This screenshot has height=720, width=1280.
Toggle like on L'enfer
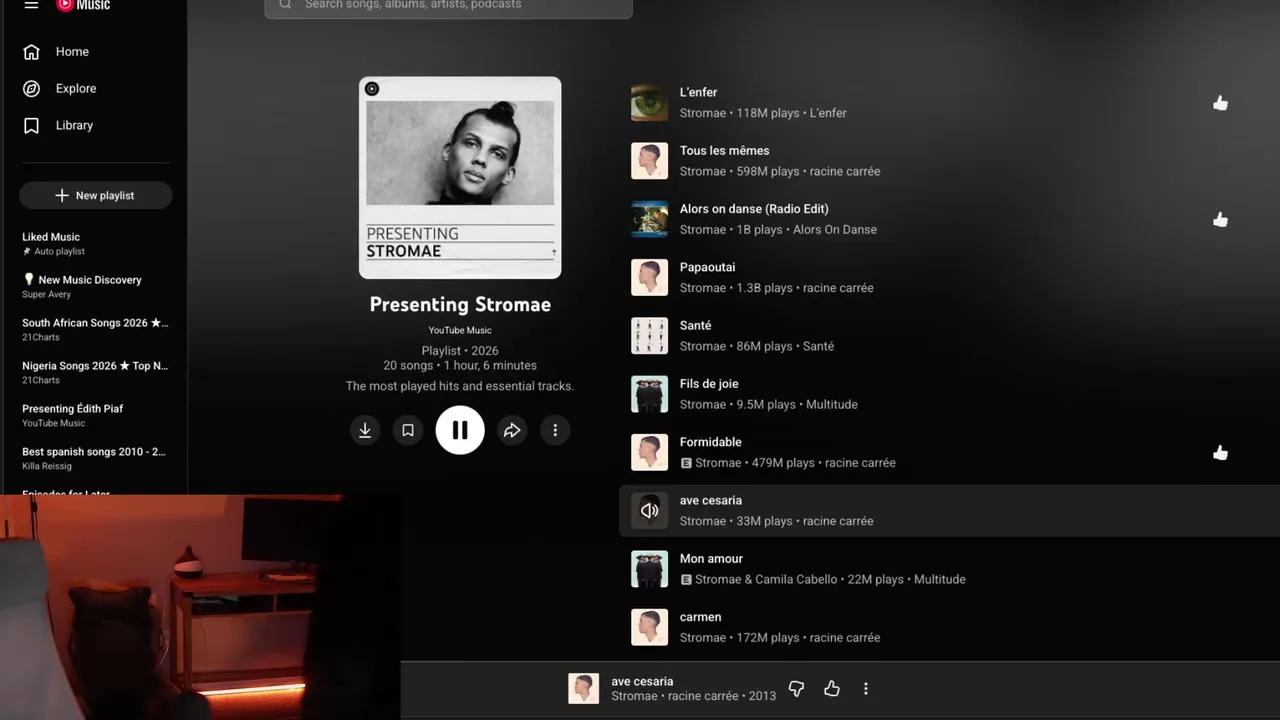pyautogui.click(x=1220, y=103)
